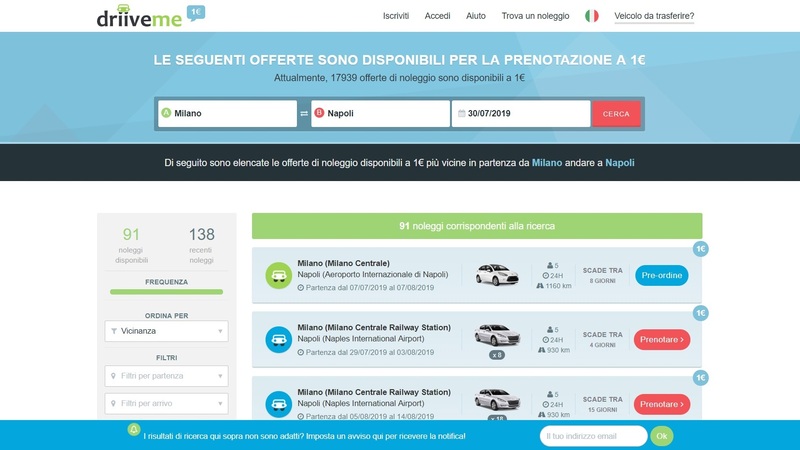
Task: Click the 1€ speech bubble icon in logo
Action: pos(196,13)
